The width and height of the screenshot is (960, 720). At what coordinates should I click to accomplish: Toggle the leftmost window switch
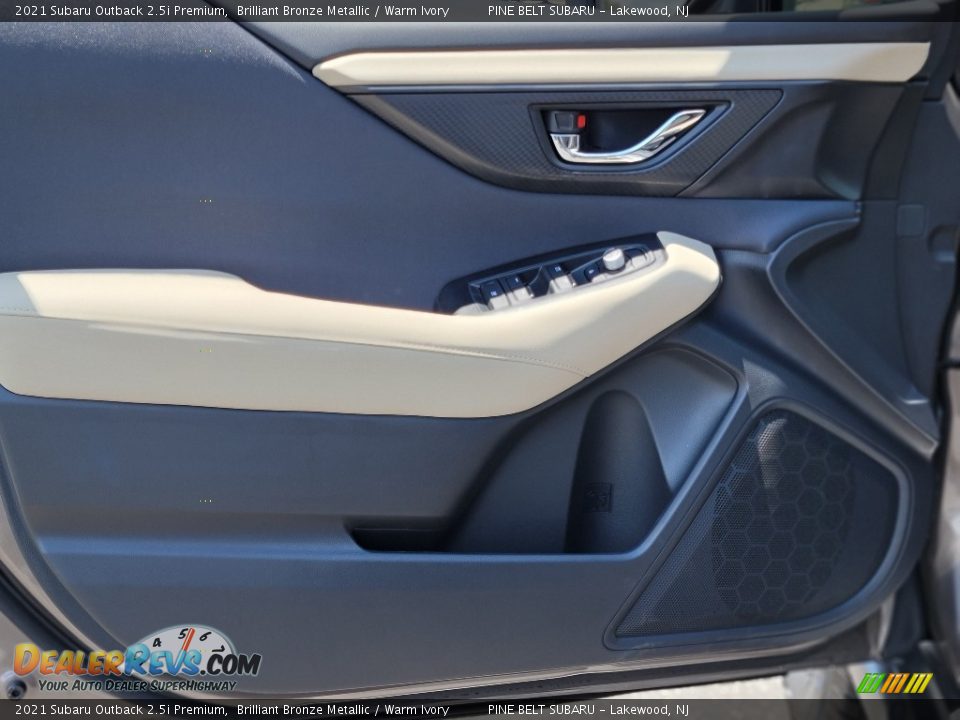[493, 293]
